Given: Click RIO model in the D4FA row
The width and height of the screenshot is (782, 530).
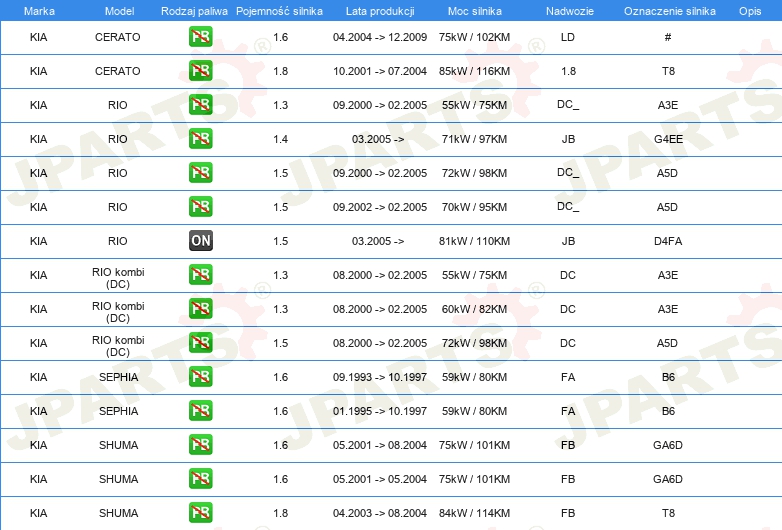Looking at the screenshot, I should [118, 241].
